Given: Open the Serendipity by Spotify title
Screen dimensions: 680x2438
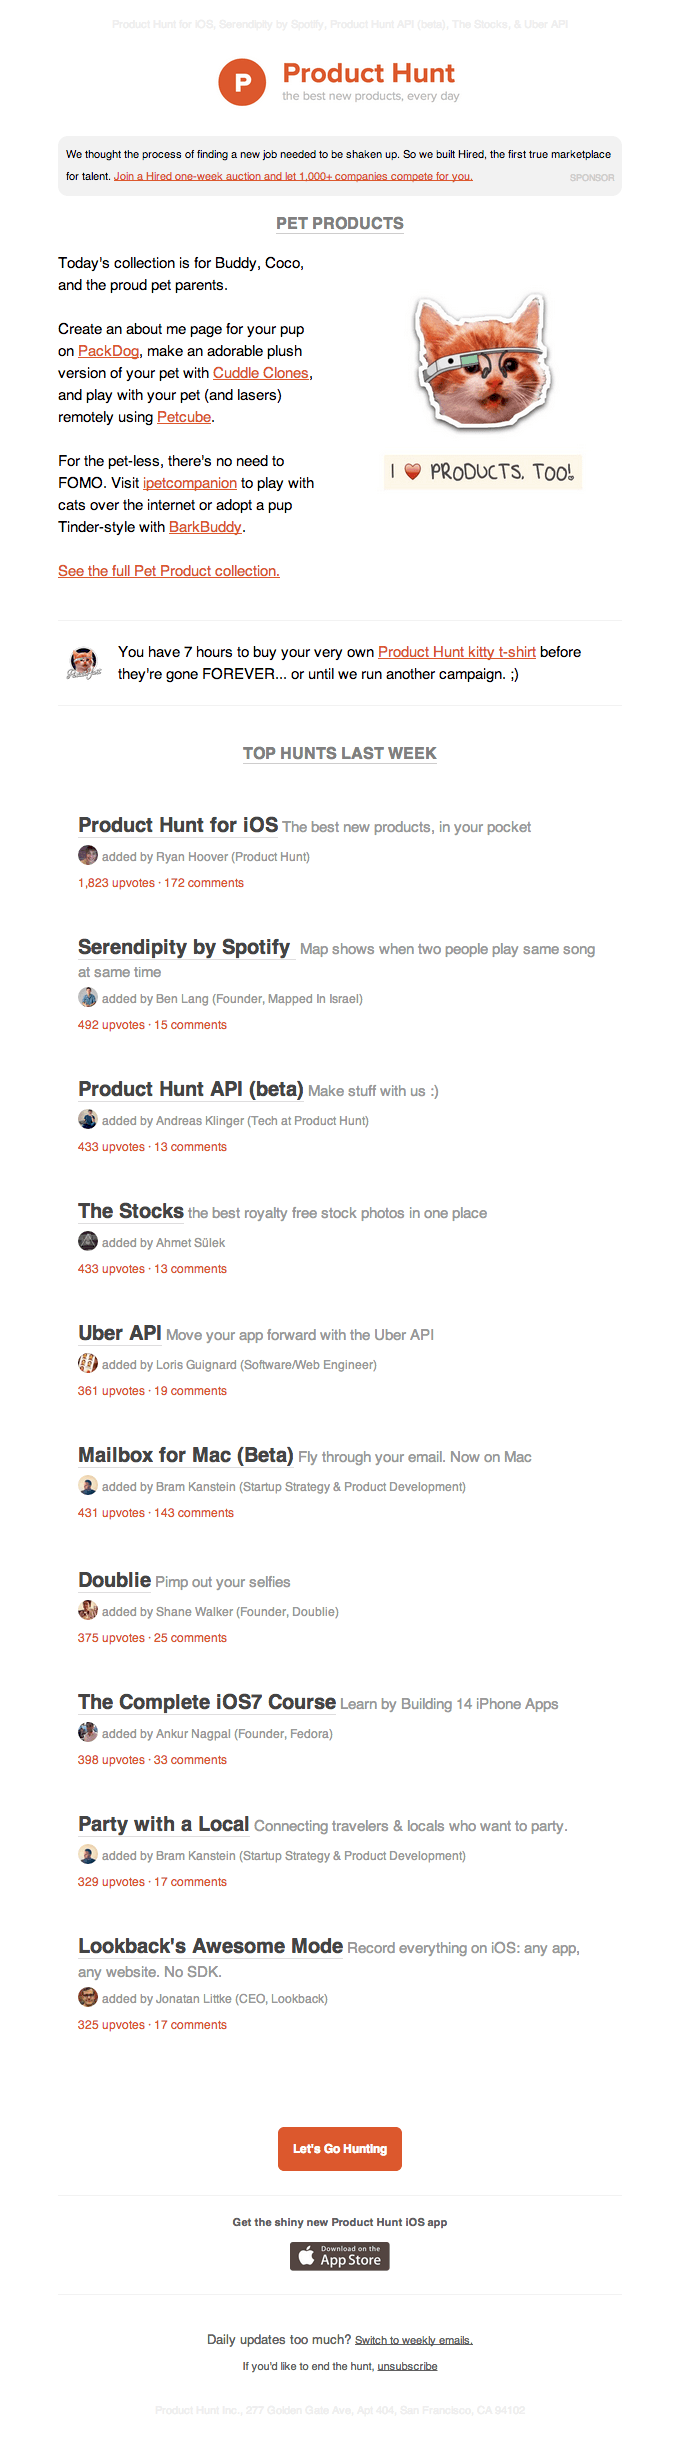Looking at the screenshot, I should click(184, 948).
